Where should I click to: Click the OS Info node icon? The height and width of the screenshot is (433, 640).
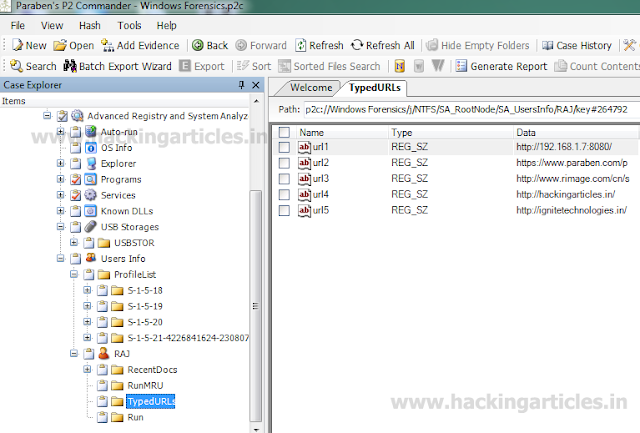[x=91, y=148]
